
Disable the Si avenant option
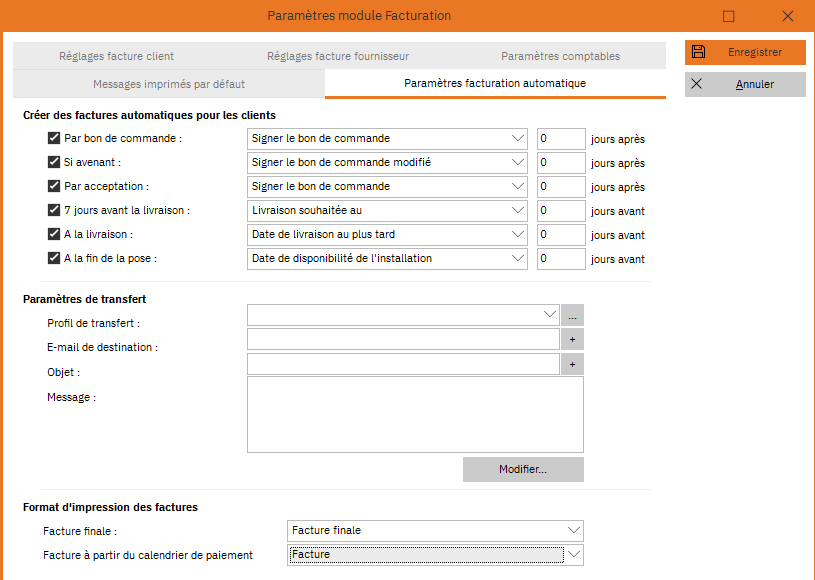tap(53, 162)
